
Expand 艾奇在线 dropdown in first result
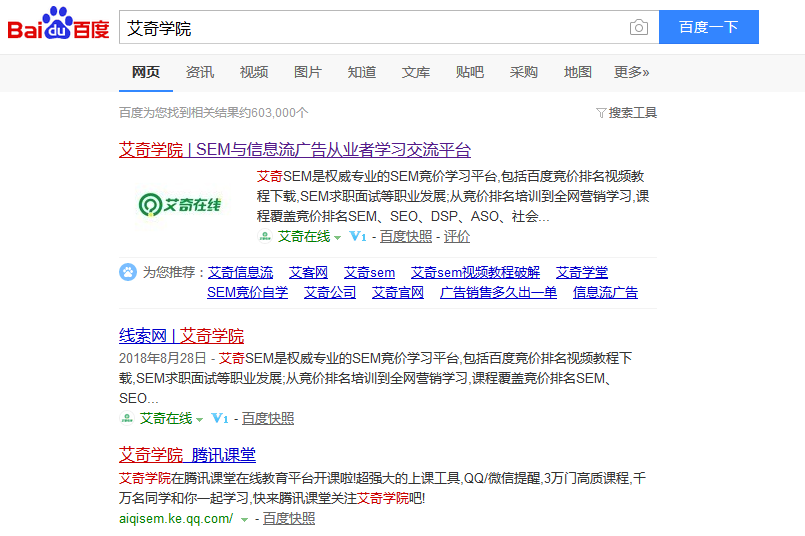(337, 238)
